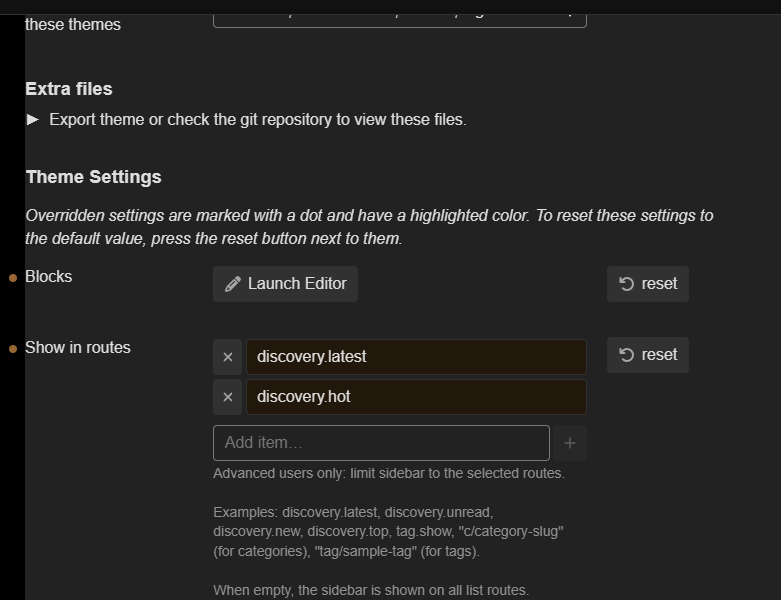781x600 pixels.
Task: Click the 'When empty, the sidebar' description
Action: (x=371, y=591)
